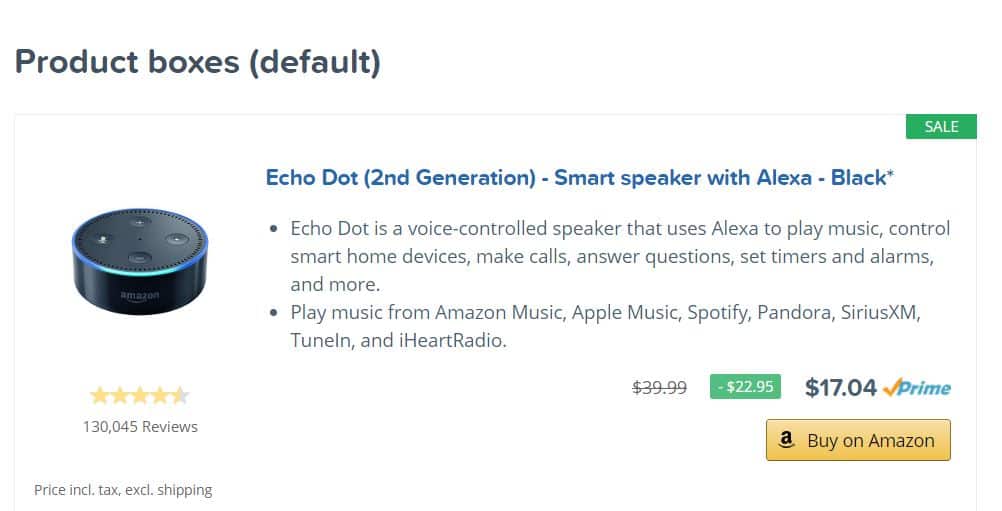1002x511 pixels.
Task: Click the star rating icons
Action: pos(140,395)
